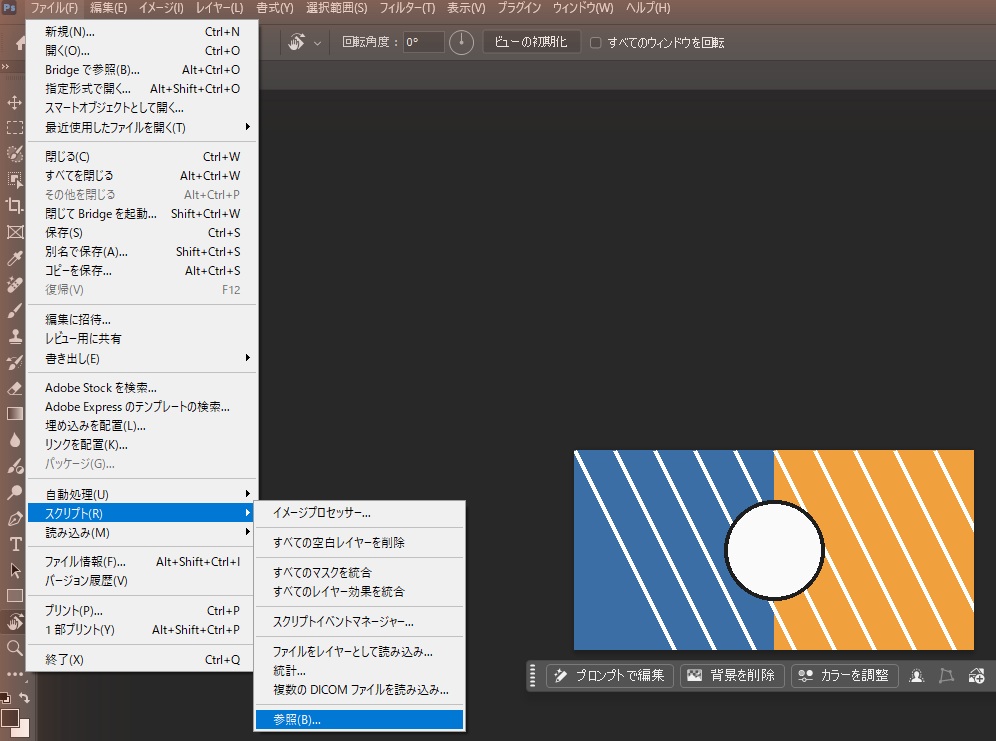This screenshot has height=741, width=996.
Task: Click the foreground color swatch
Action: click(x=9, y=718)
